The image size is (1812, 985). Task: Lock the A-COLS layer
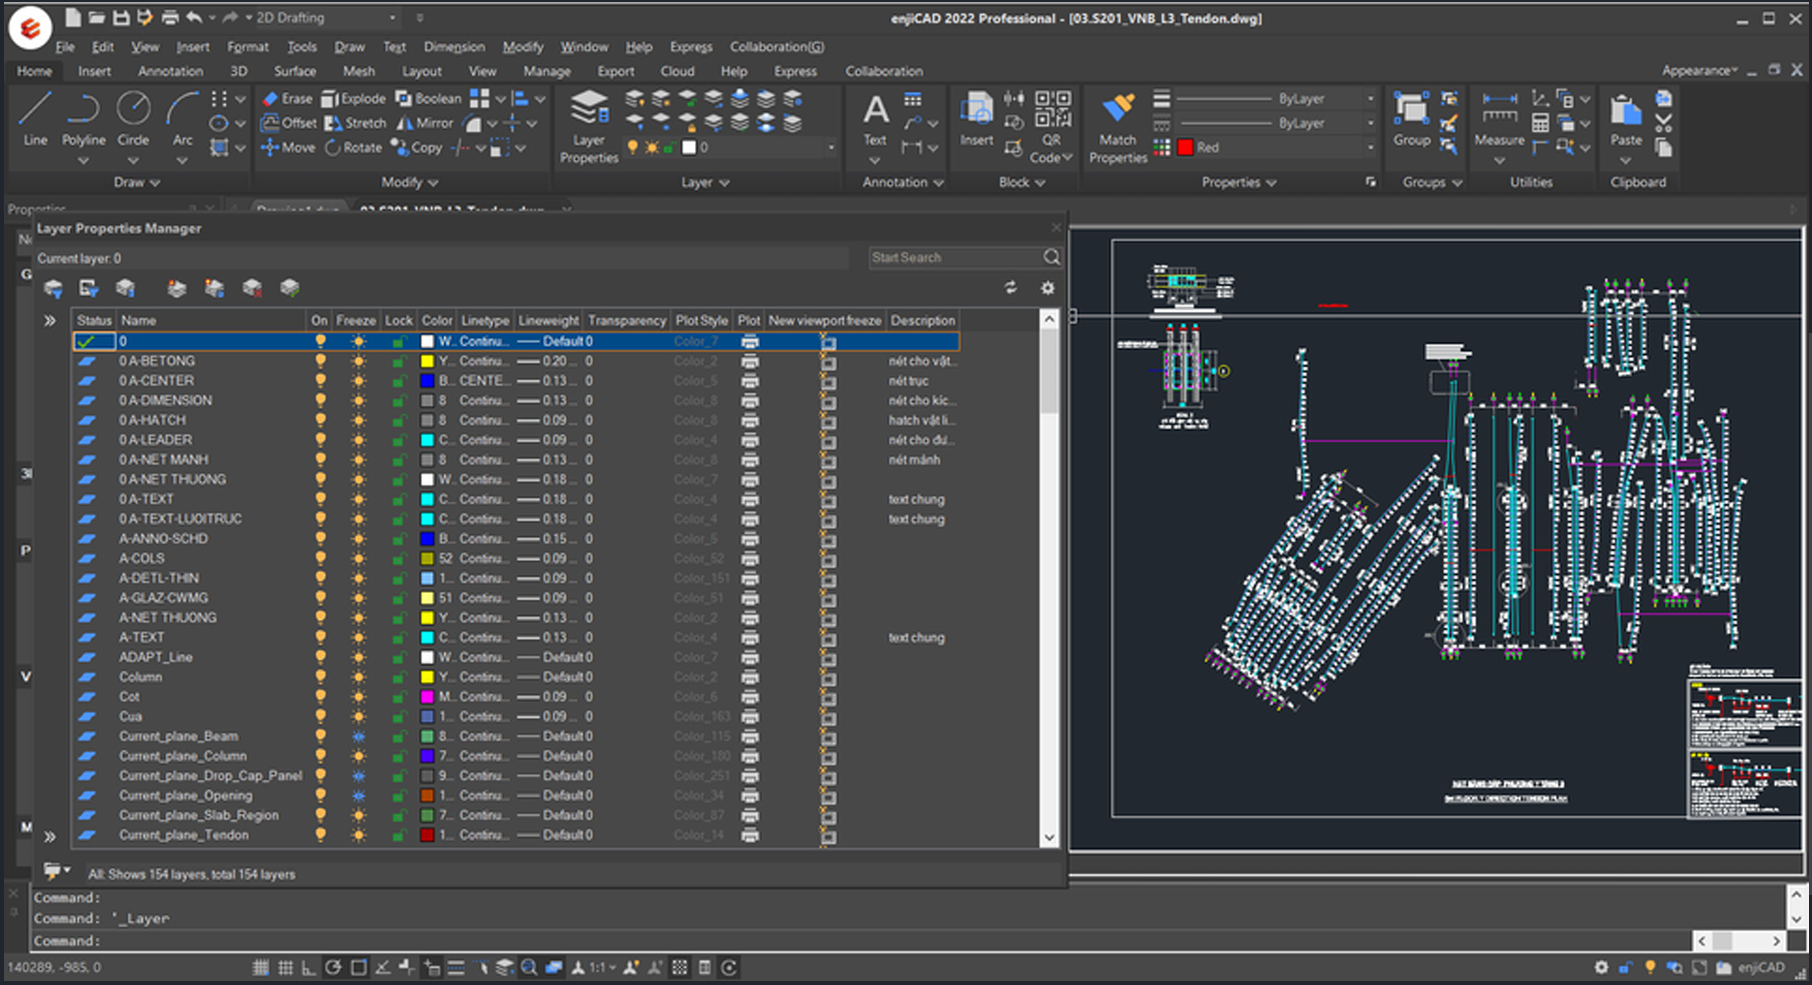point(398,559)
